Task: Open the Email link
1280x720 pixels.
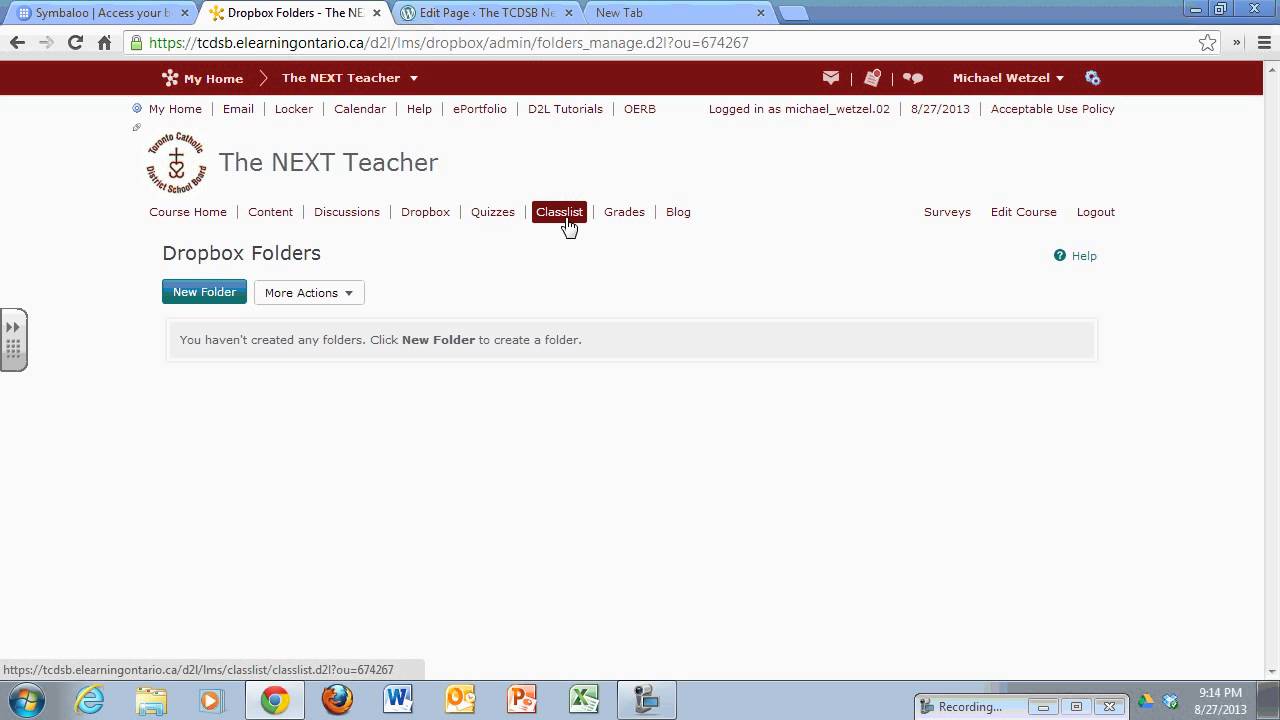Action: [238, 109]
